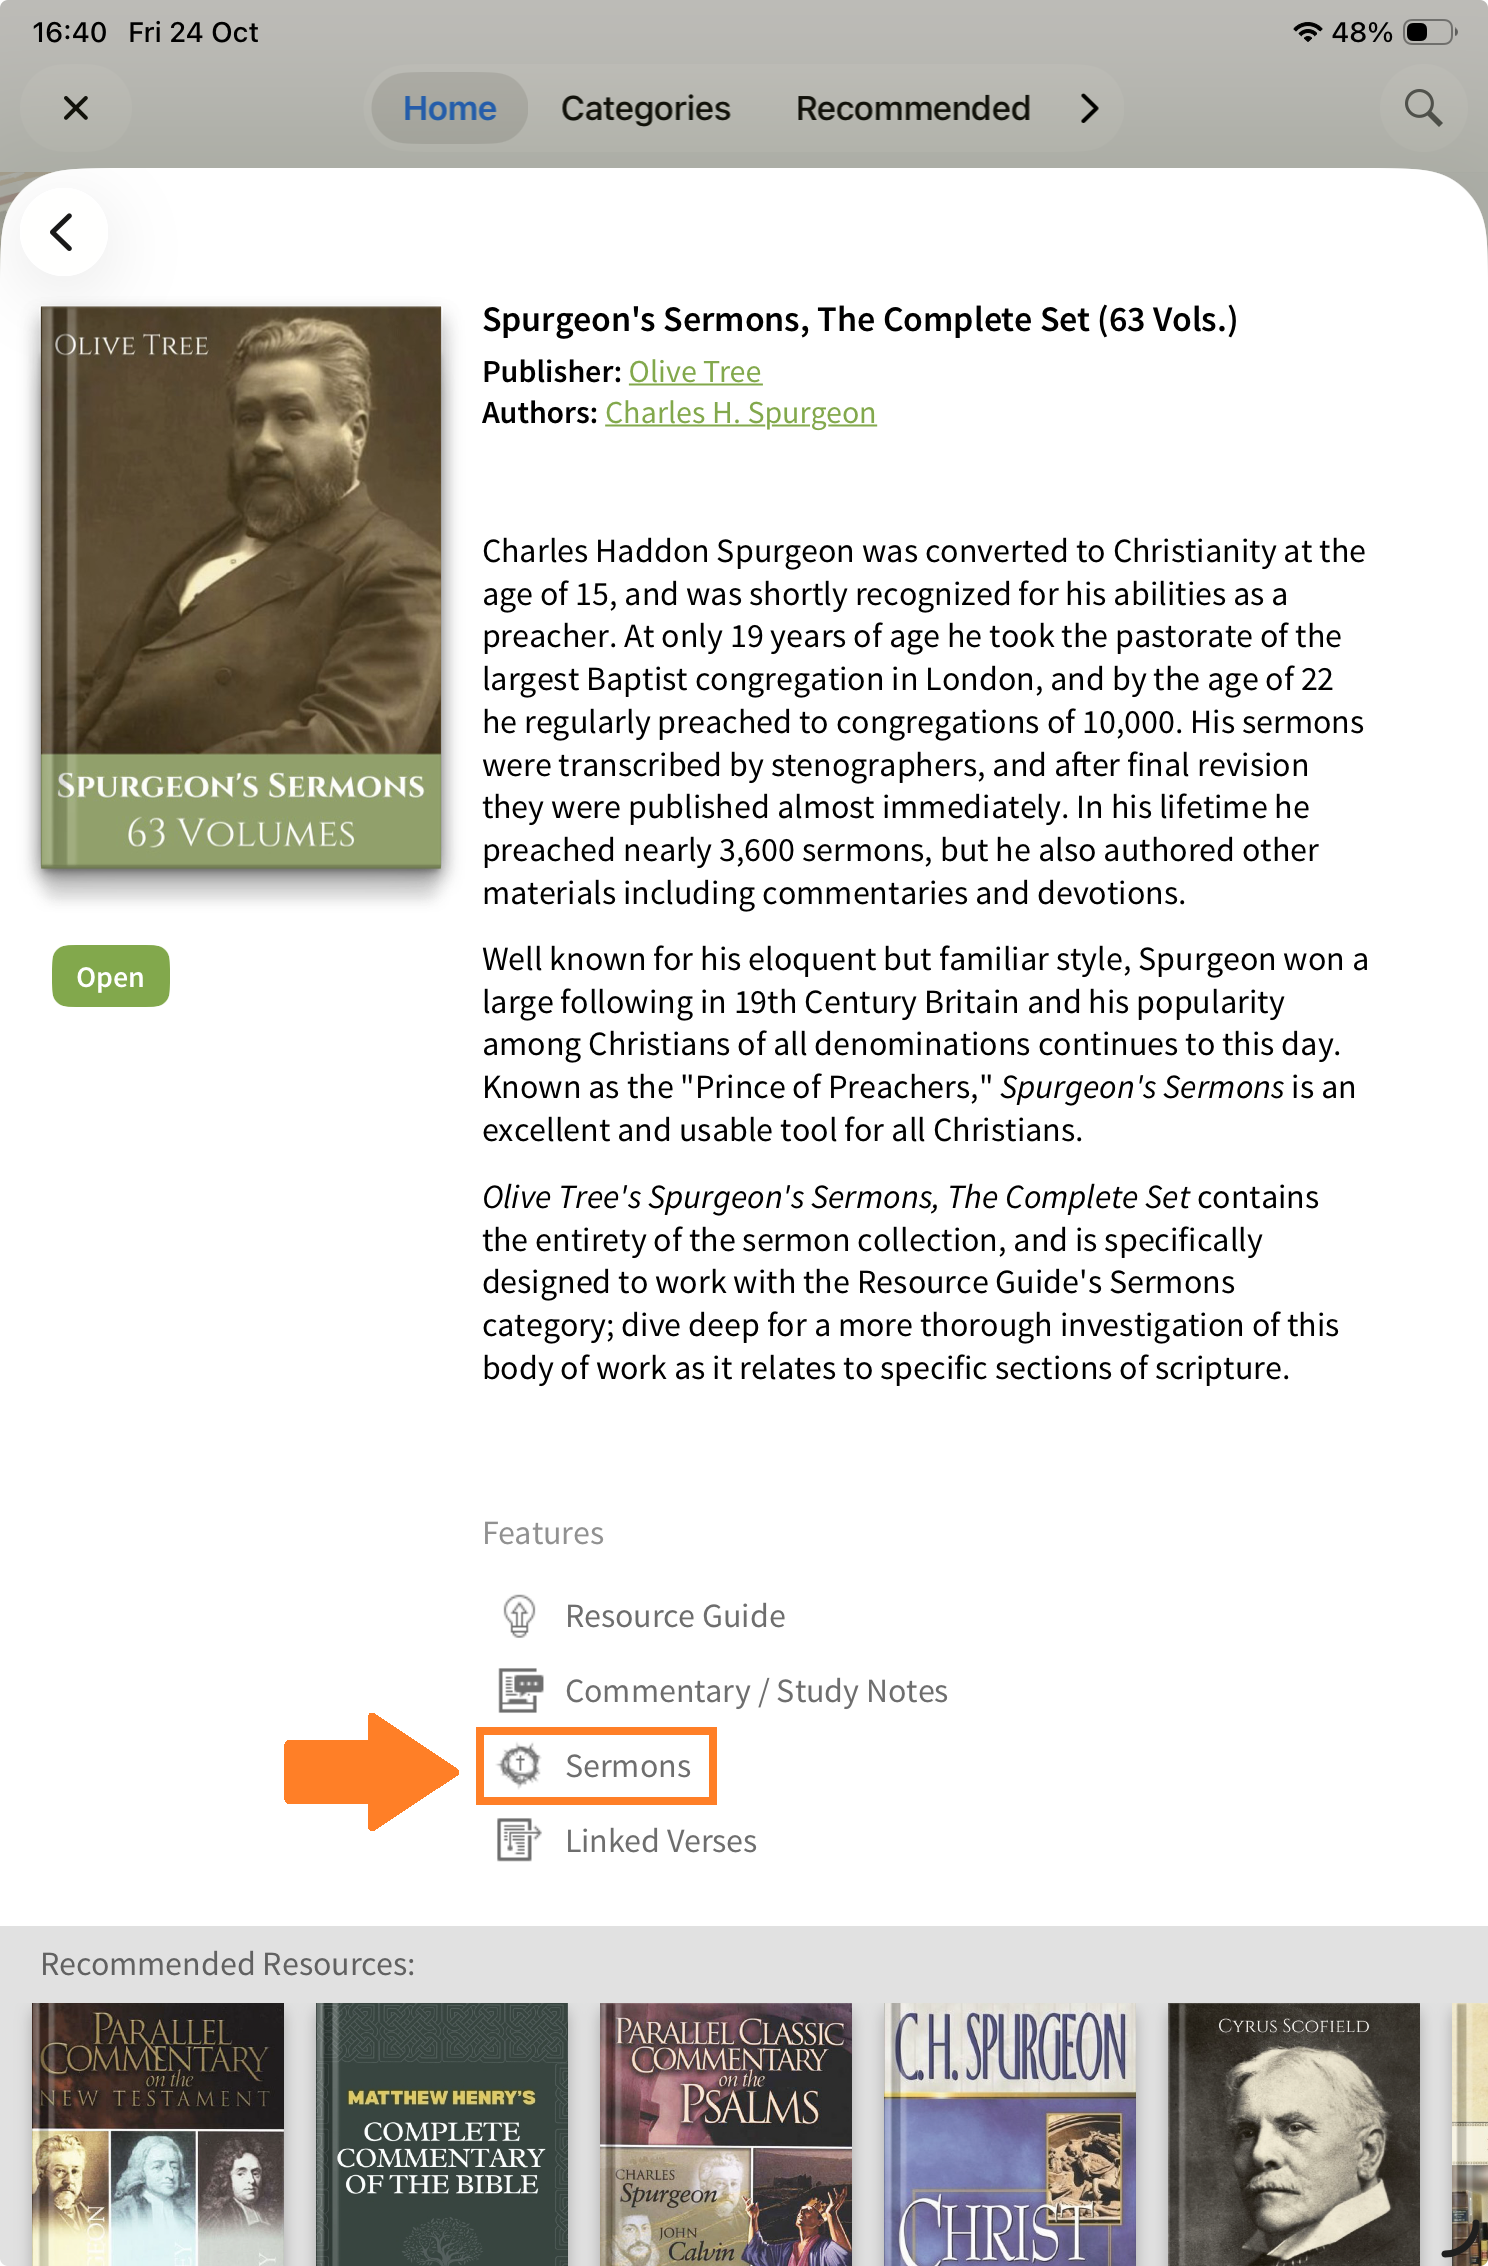Open Parallel Commentary on the New Testament
The height and width of the screenshot is (2266, 1488).
coord(158,2134)
